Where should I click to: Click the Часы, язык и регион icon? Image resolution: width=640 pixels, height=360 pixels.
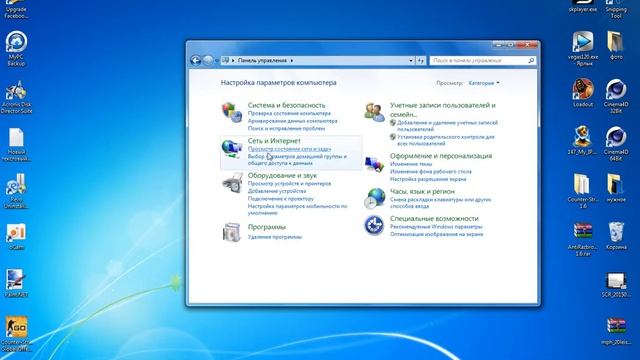(374, 199)
